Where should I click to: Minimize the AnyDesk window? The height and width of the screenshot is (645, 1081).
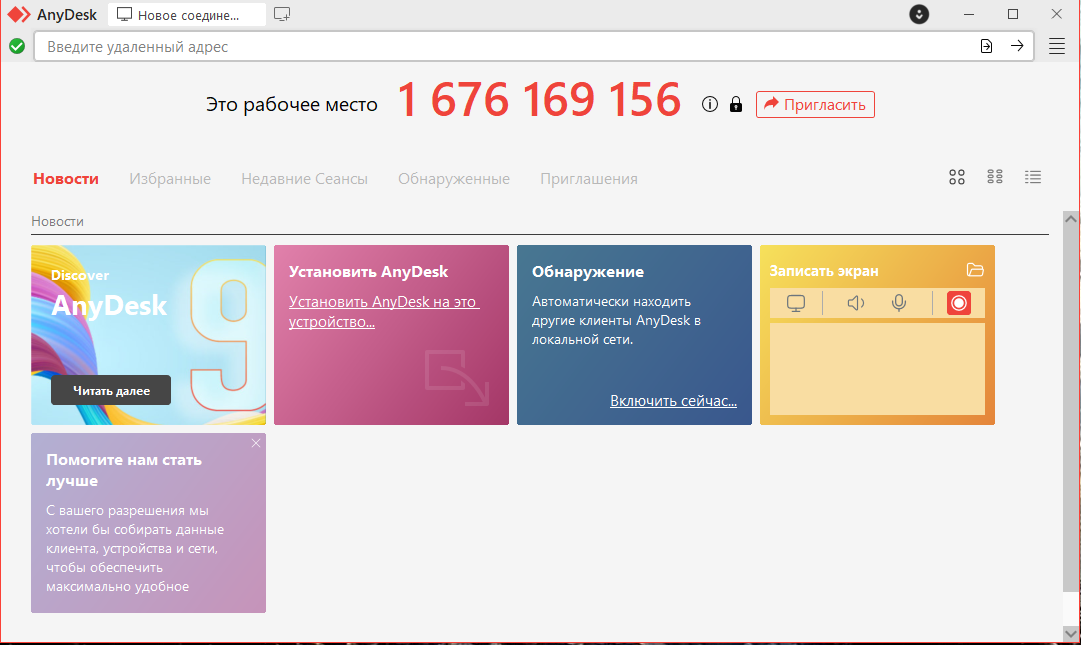click(x=969, y=14)
